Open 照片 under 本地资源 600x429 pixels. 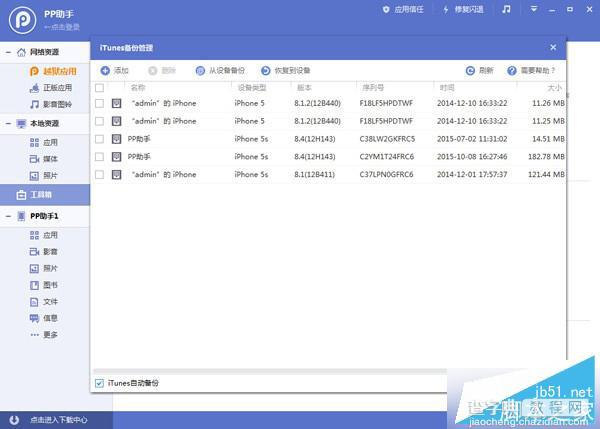(x=44, y=176)
